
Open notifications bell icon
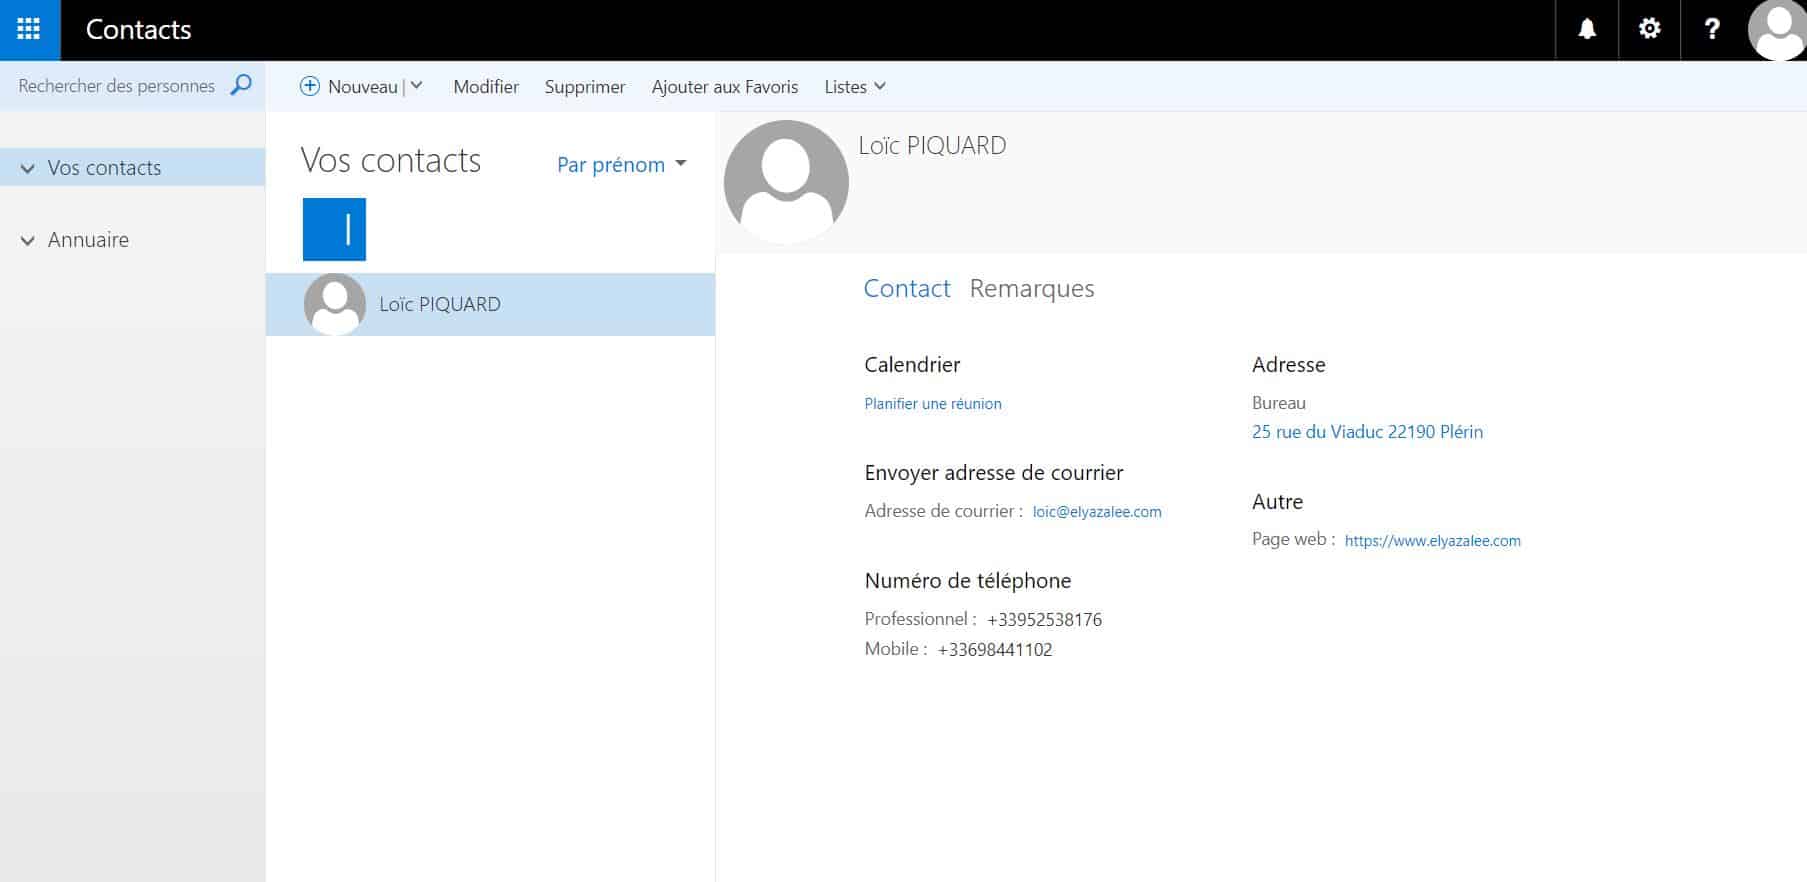[x=1586, y=29]
